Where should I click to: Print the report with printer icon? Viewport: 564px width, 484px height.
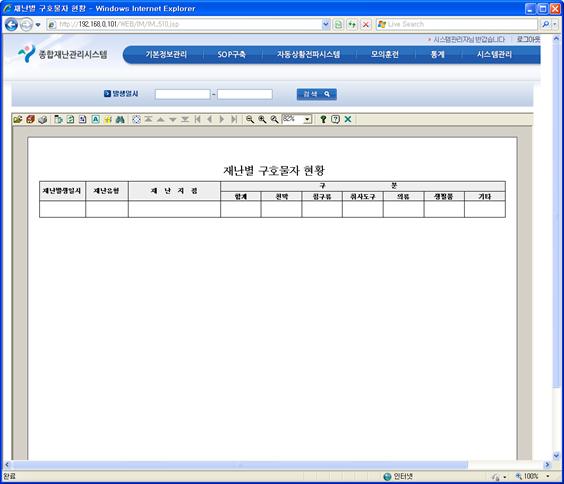pyautogui.click(x=42, y=119)
